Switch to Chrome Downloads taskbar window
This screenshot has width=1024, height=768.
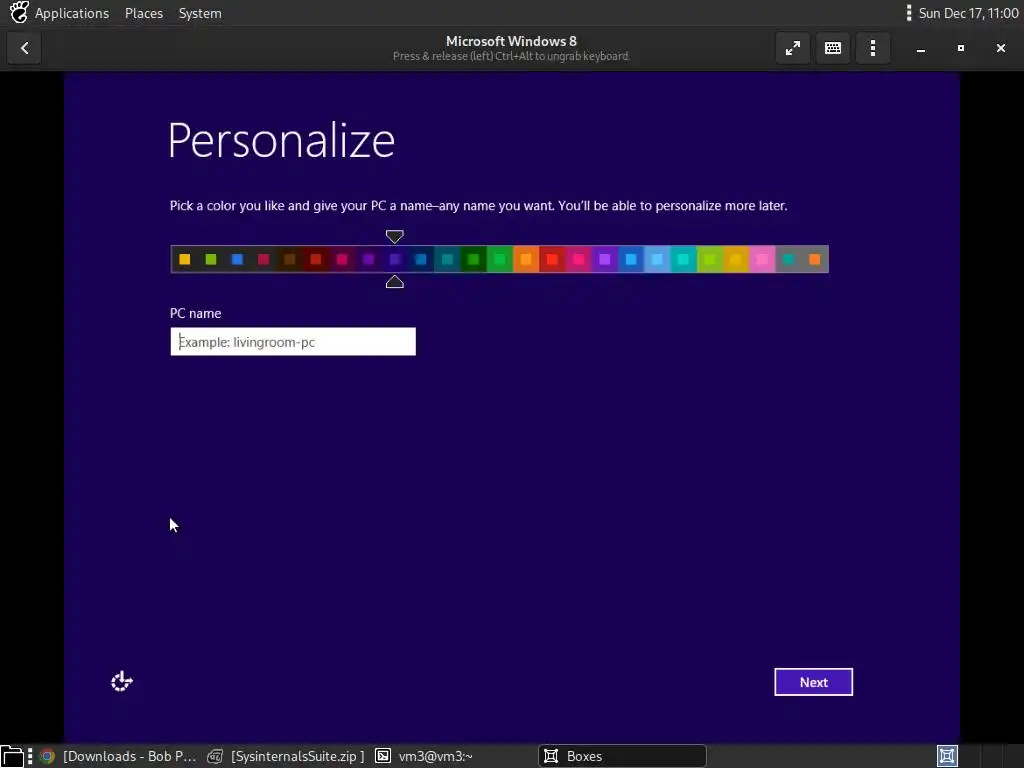118,756
